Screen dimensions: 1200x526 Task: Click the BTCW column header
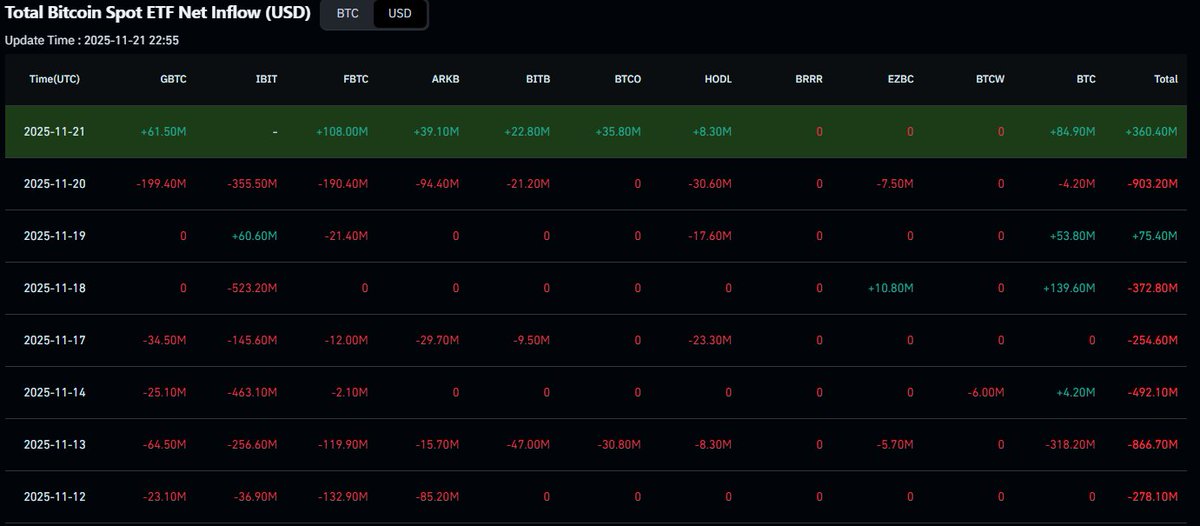click(x=988, y=79)
